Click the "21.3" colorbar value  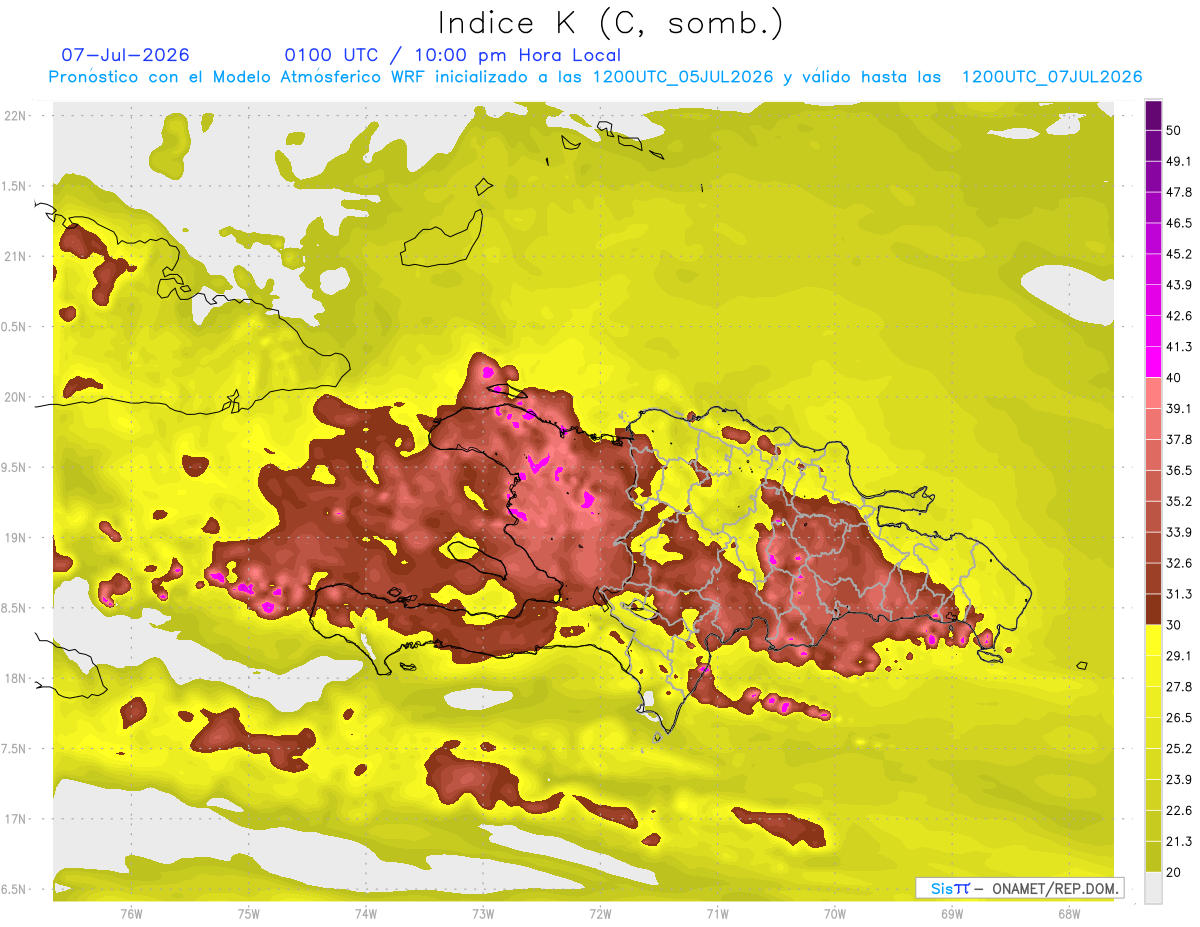(1178, 842)
